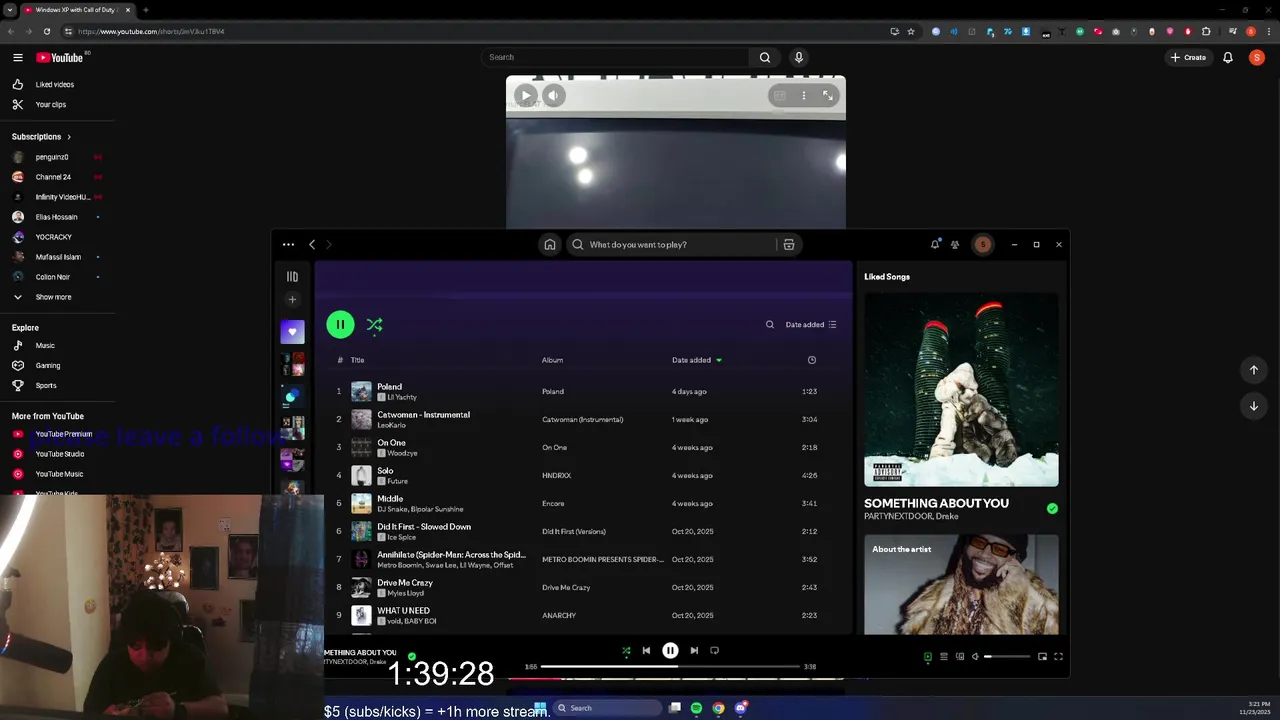This screenshot has height=720, width=1280.
Task: Sort by Title column header
Action: 357,360
